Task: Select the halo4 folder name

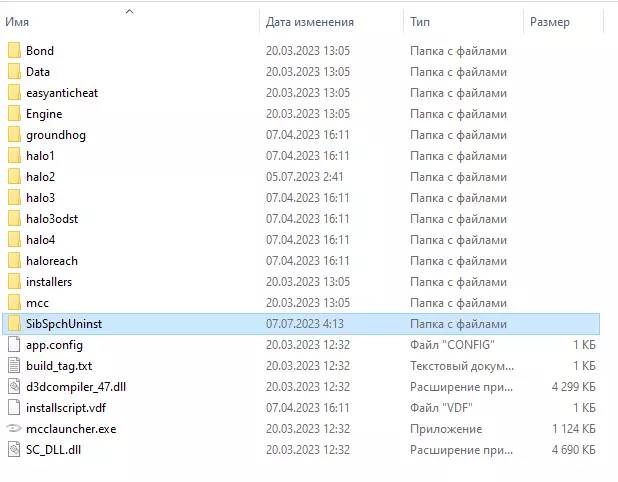Action: (41, 240)
